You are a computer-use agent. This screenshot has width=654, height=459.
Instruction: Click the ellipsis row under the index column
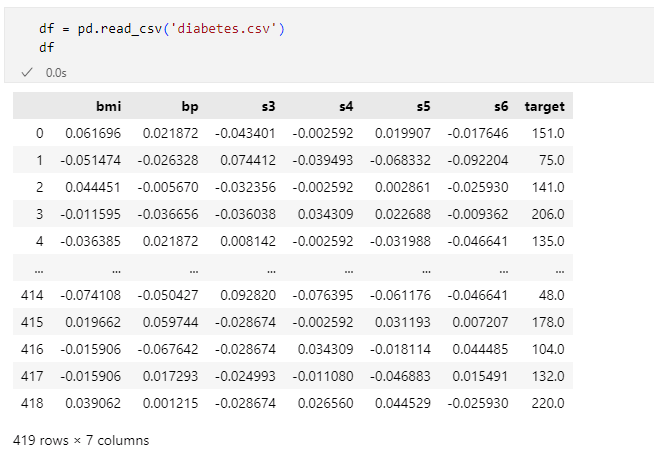coord(37,268)
